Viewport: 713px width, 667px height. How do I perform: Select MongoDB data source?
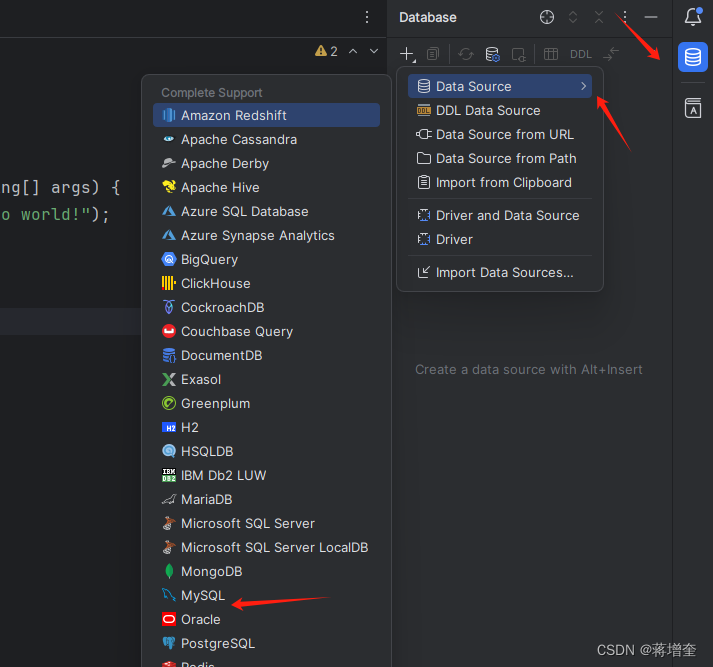266,572
